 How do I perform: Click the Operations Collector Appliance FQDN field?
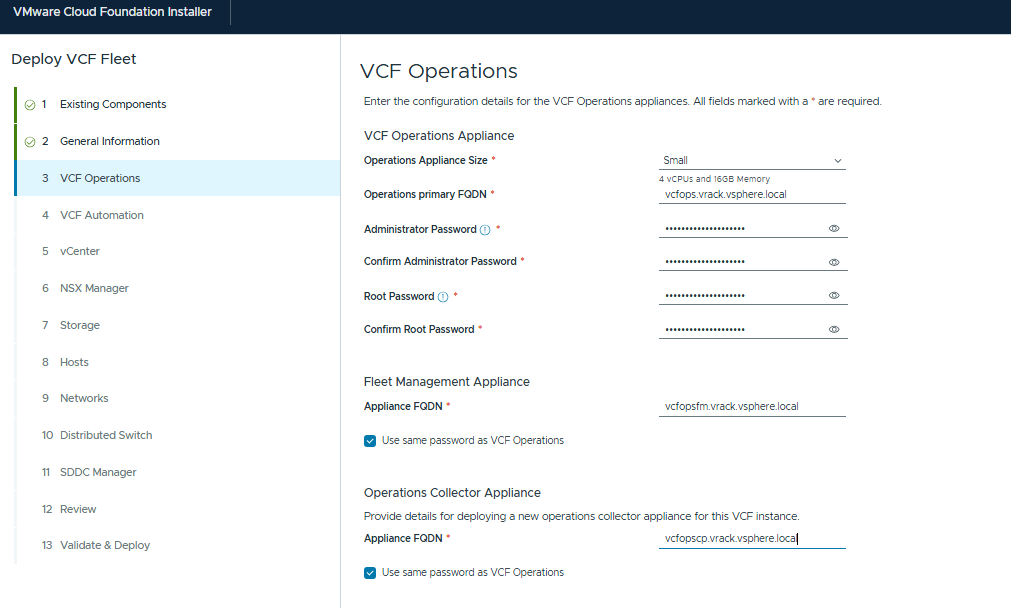[x=752, y=539]
